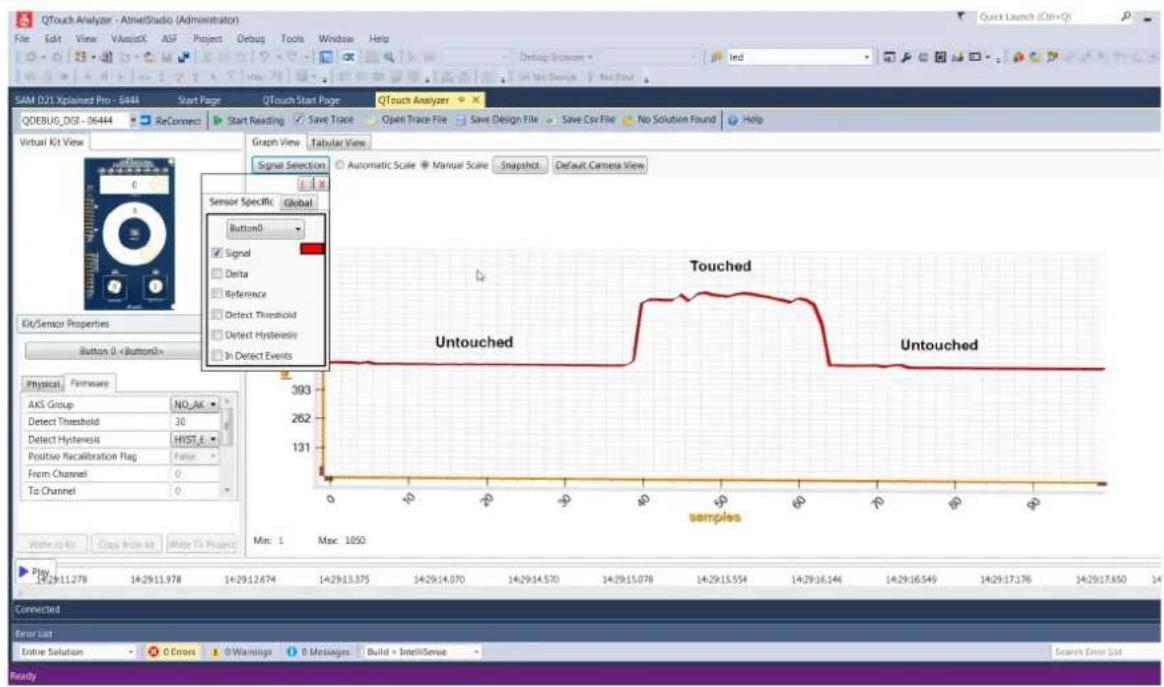Image resolution: width=1164 pixels, height=687 pixels.
Task: Close the Signal Selection popup
Action: 321,183
